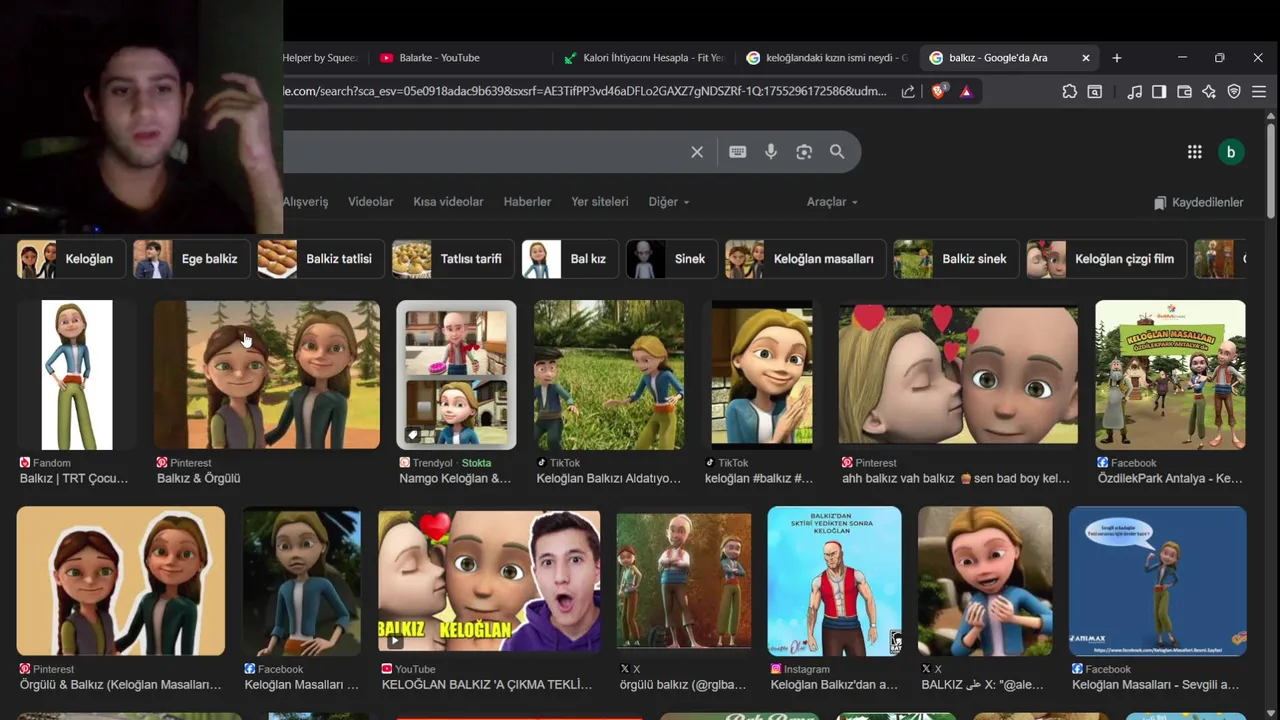The width and height of the screenshot is (1280, 720).
Task: Click the 'Keloğlan Masalları - Sevgili a...' link
Action: pos(1155,685)
